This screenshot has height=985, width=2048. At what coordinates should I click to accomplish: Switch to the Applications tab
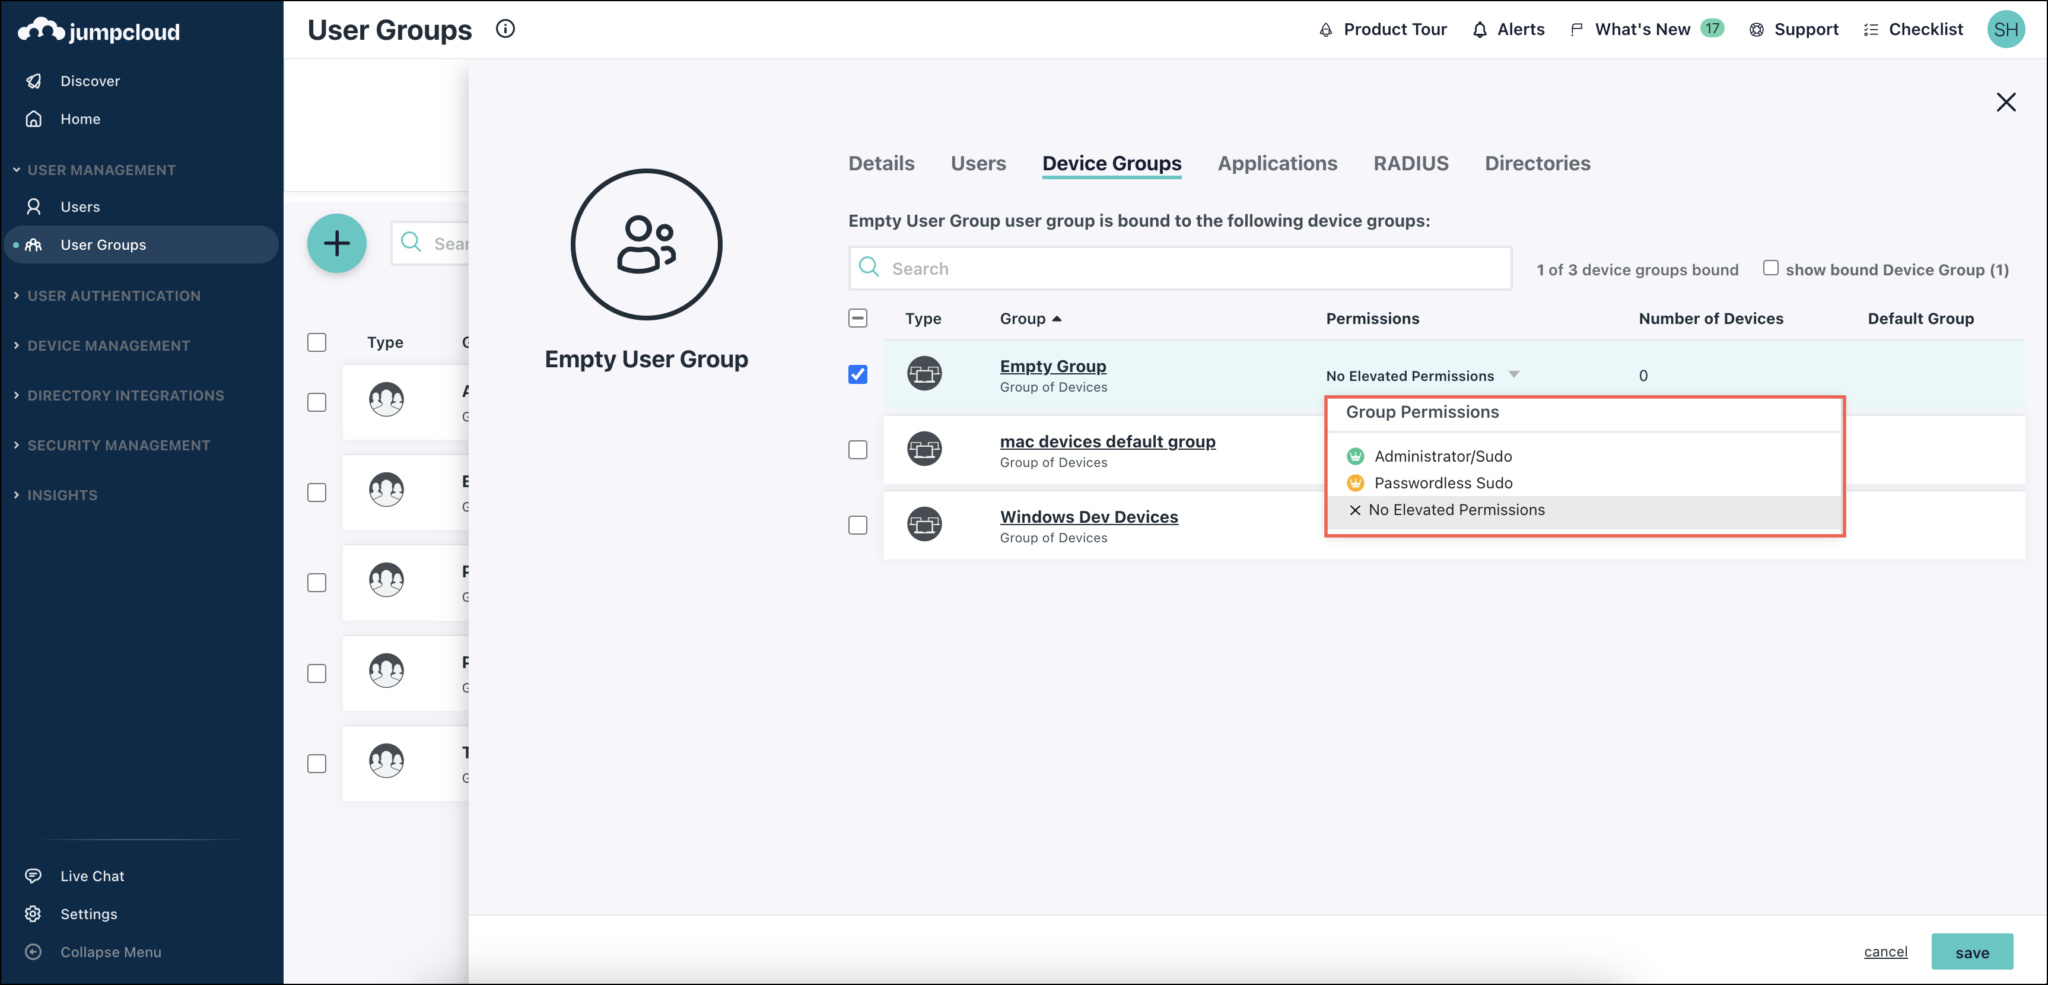point(1277,163)
